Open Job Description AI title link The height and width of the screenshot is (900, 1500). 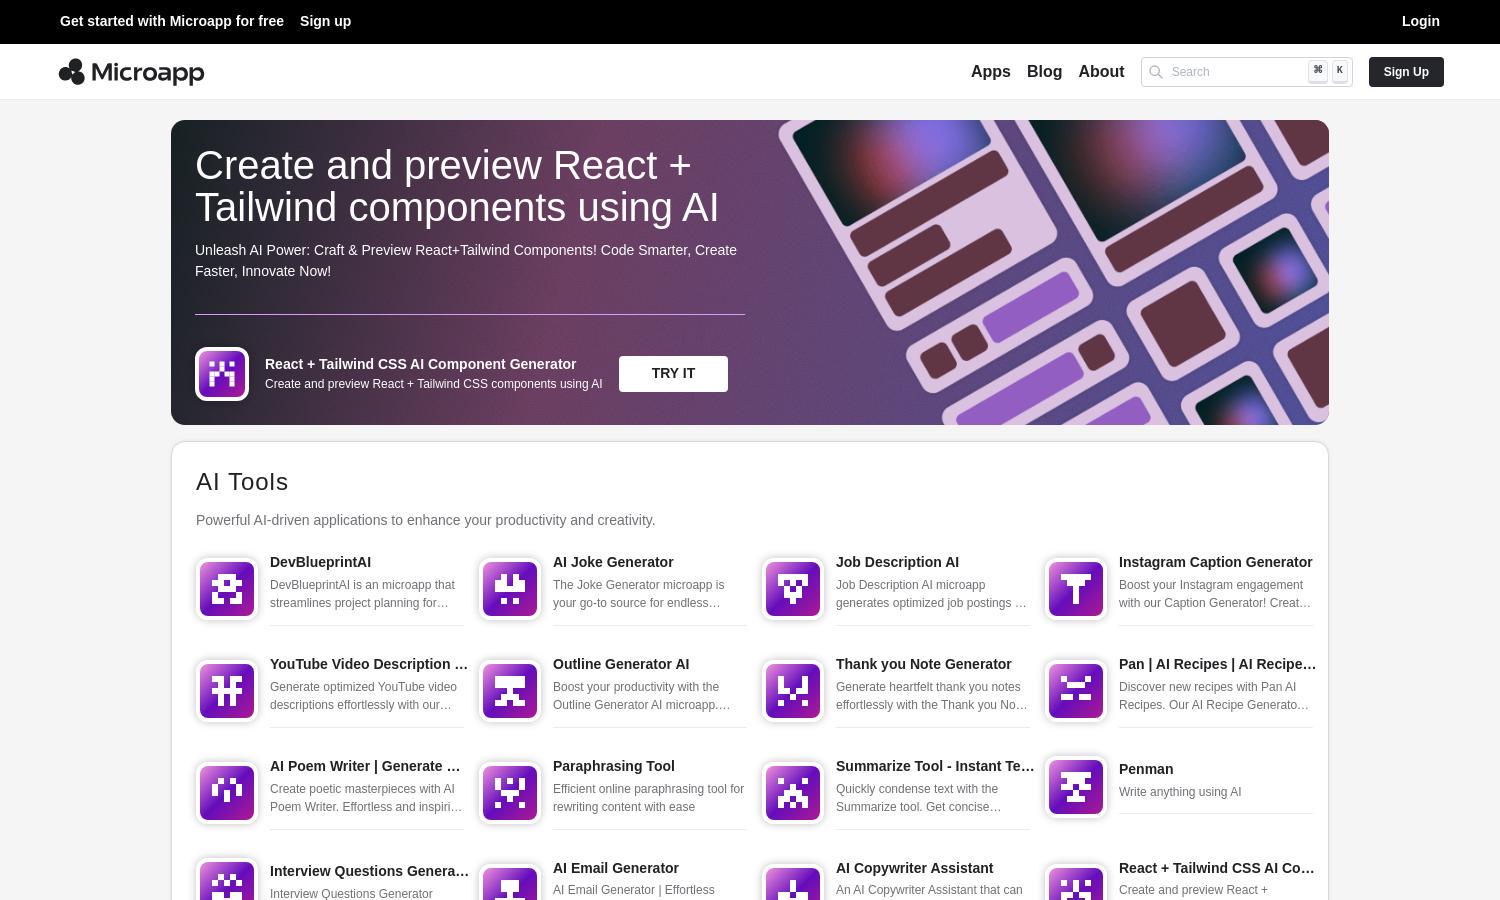point(897,562)
